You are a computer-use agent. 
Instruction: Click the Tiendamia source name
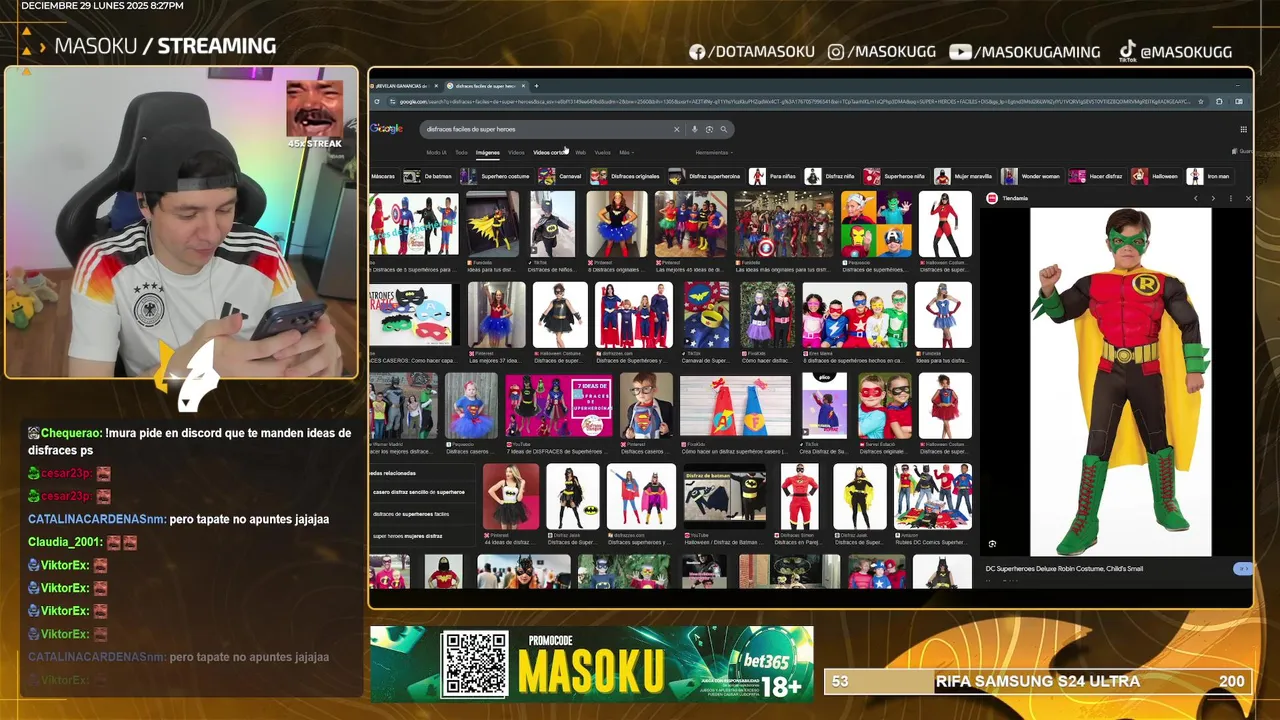pyautogui.click(x=1015, y=198)
